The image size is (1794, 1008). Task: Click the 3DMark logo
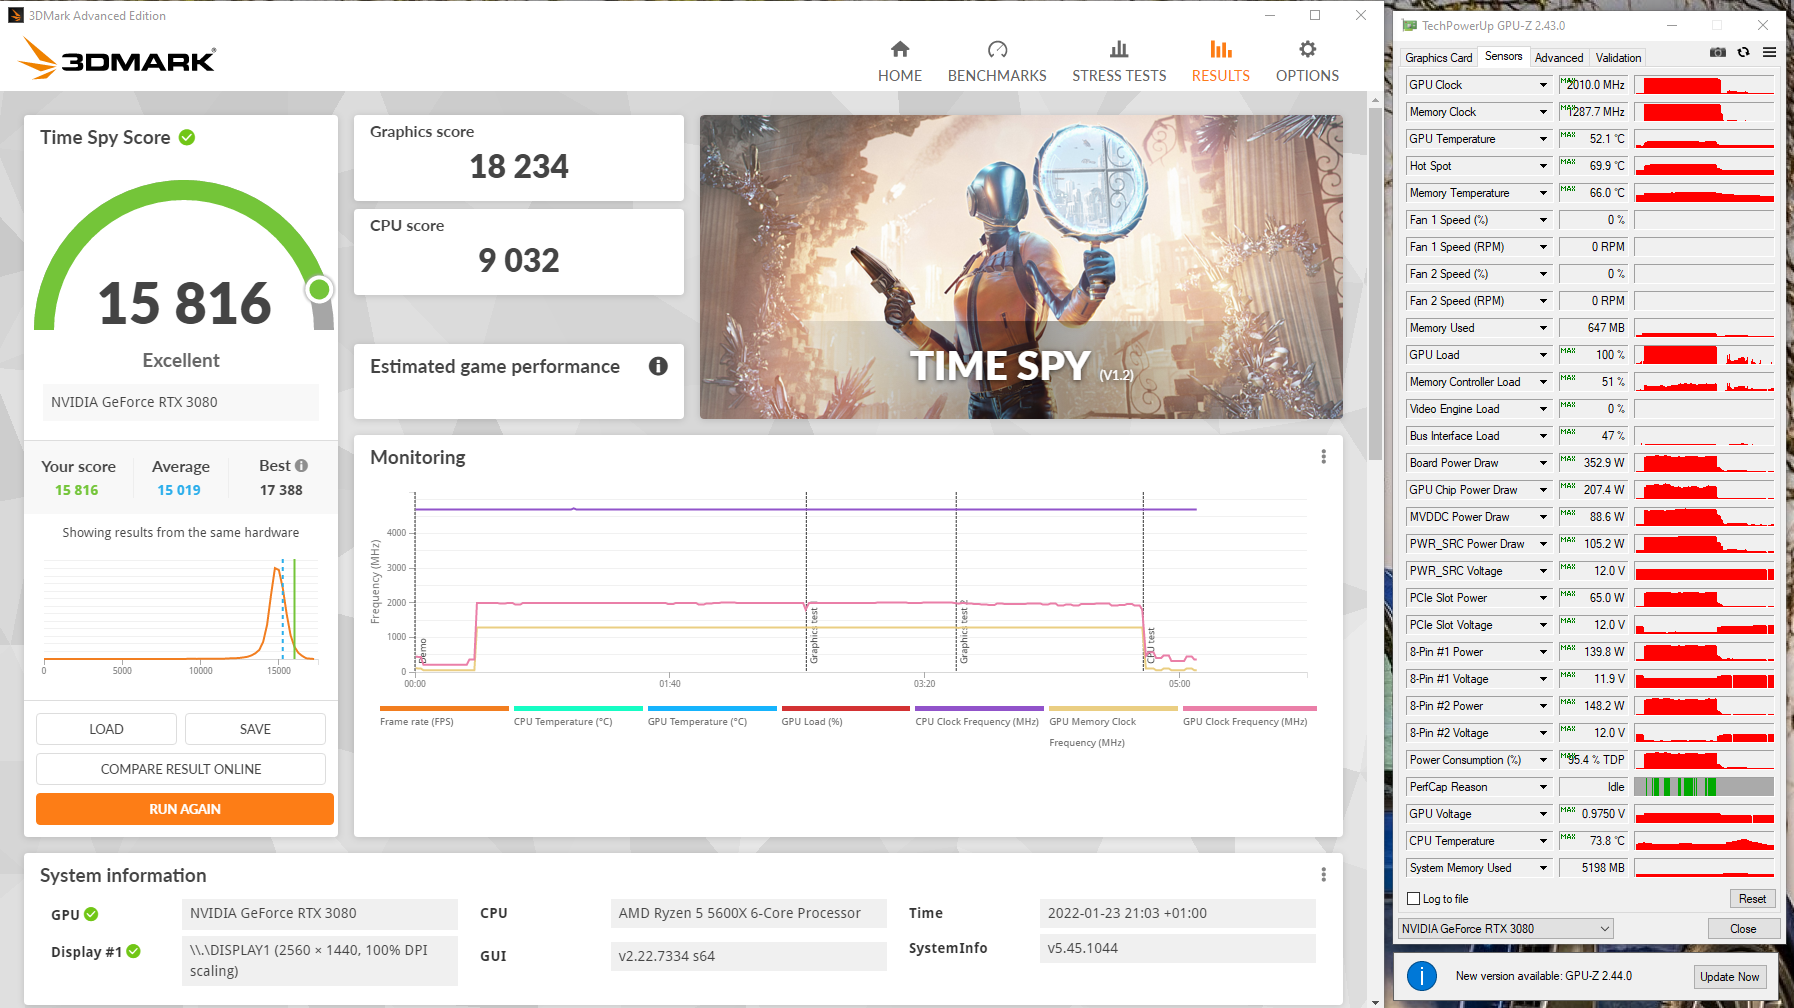(x=117, y=59)
